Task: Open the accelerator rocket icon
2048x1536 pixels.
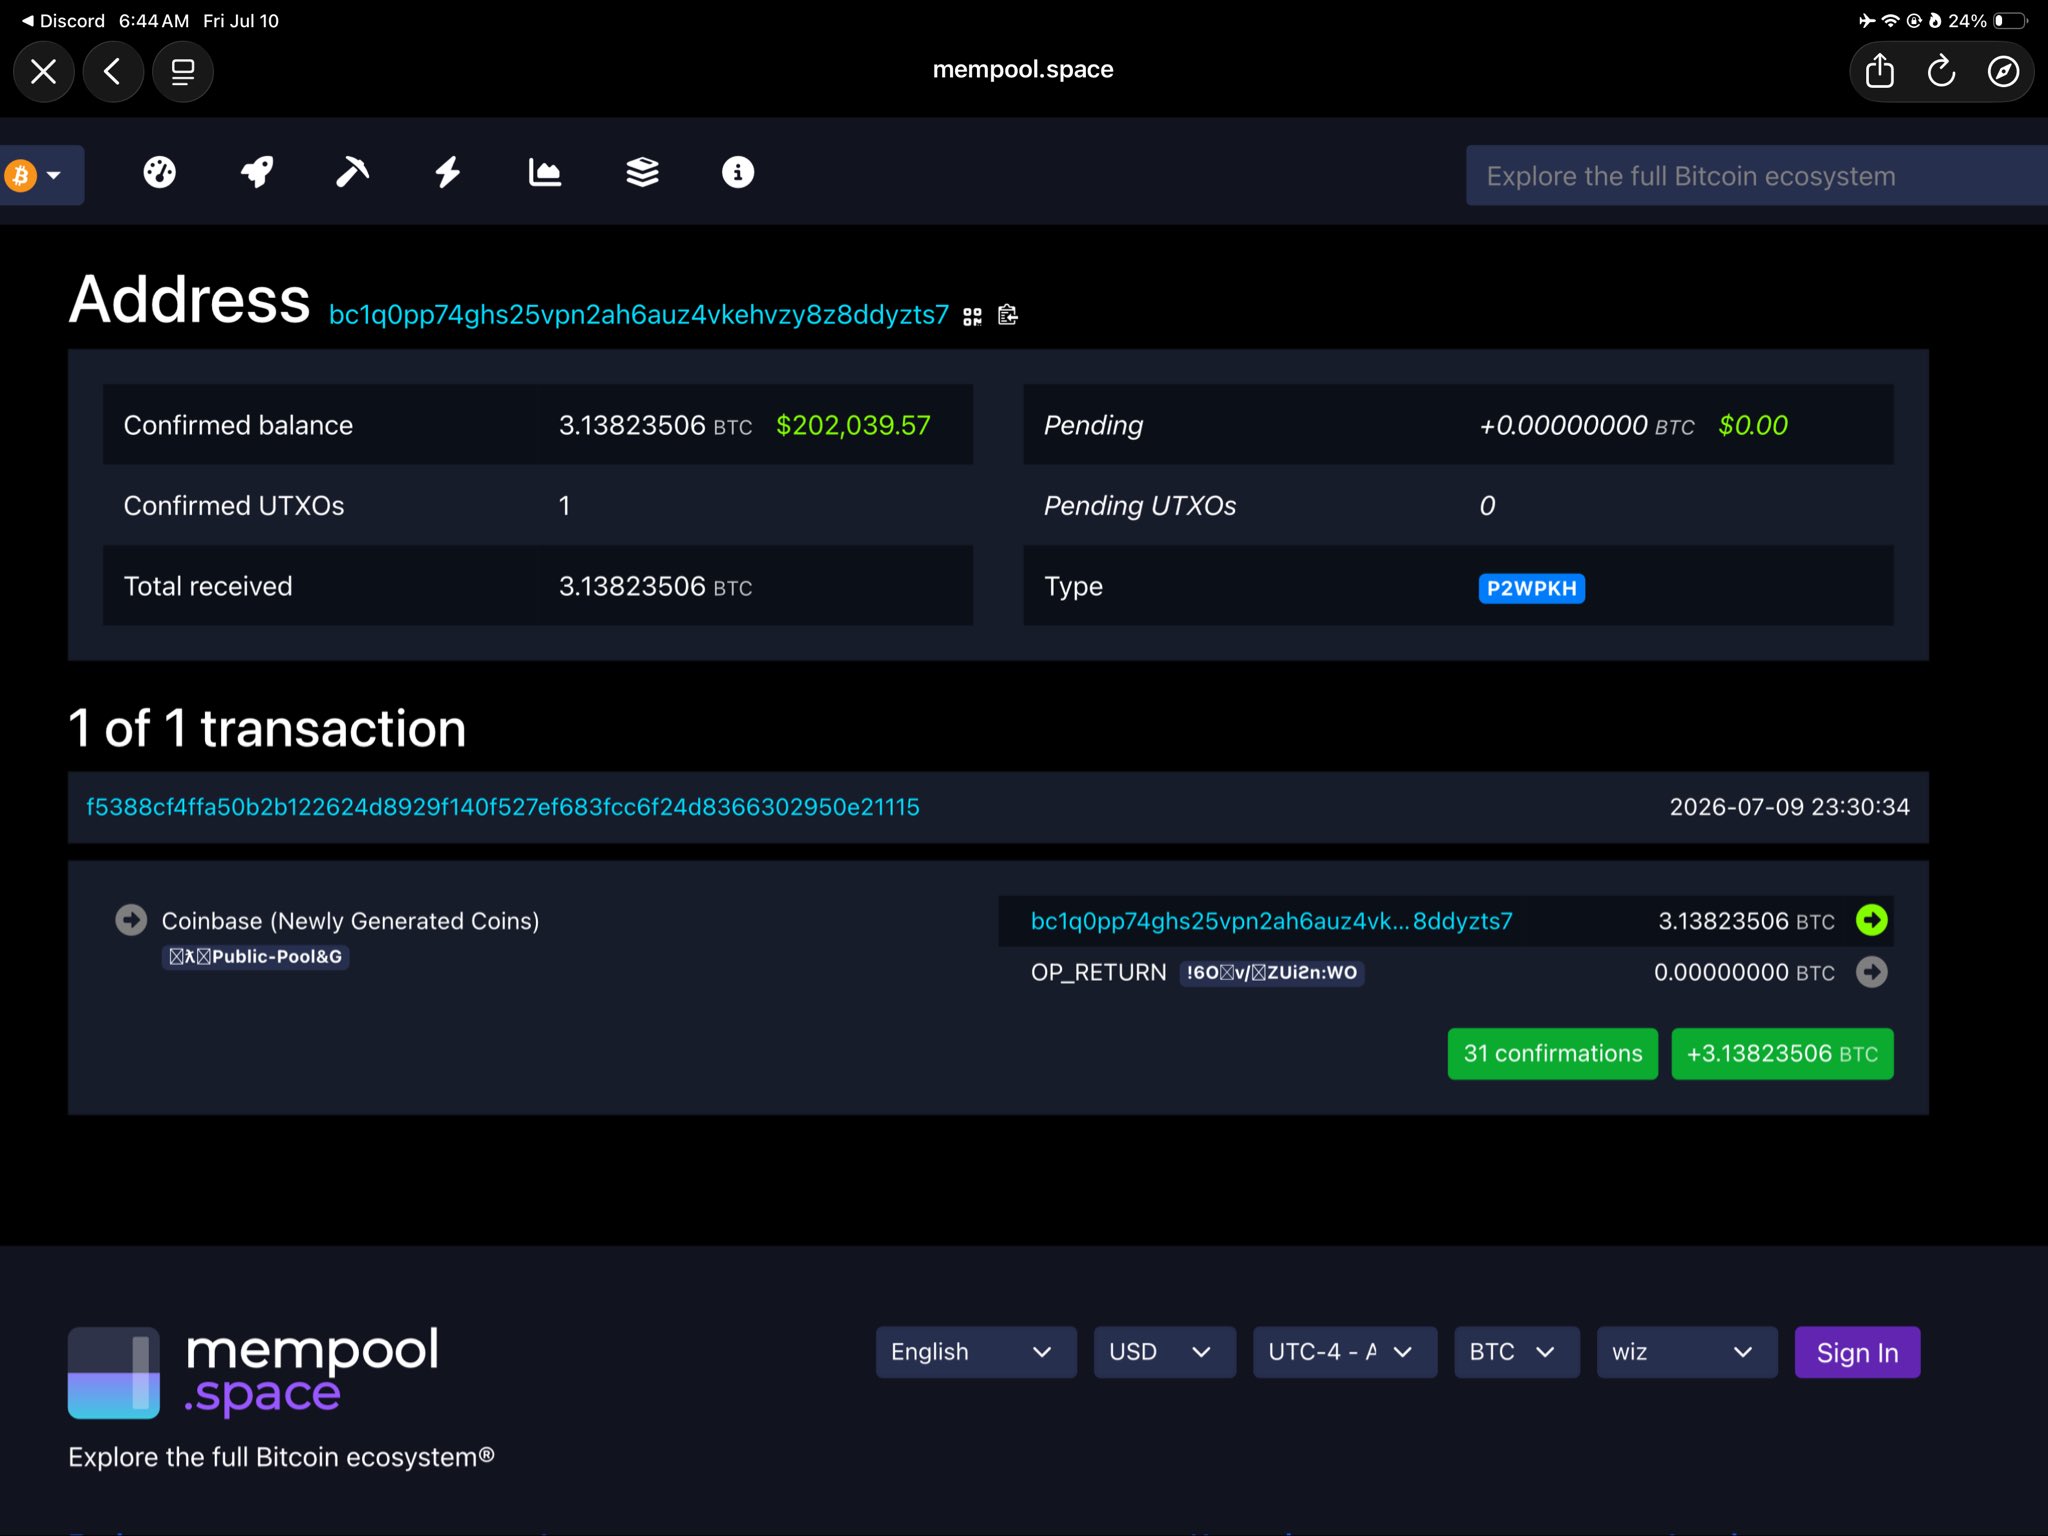Action: pos(257,173)
